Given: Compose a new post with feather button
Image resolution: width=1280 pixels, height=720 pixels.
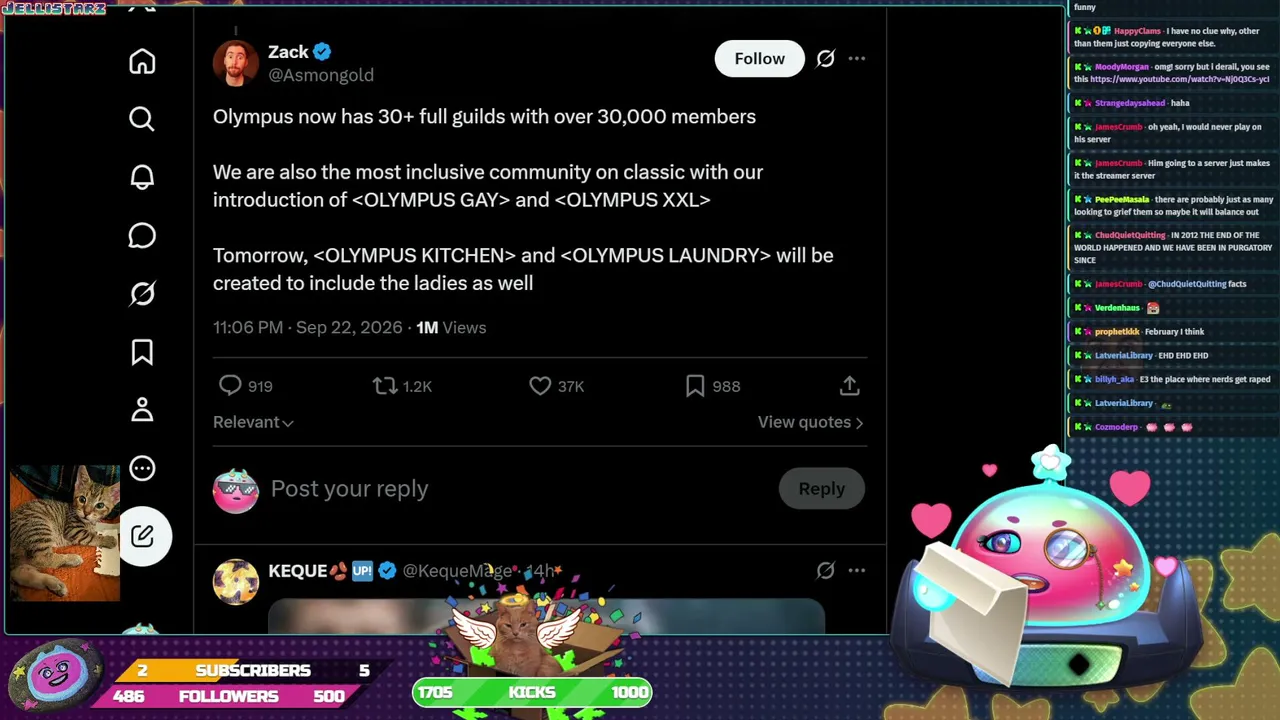Looking at the screenshot, I should 143,536.
